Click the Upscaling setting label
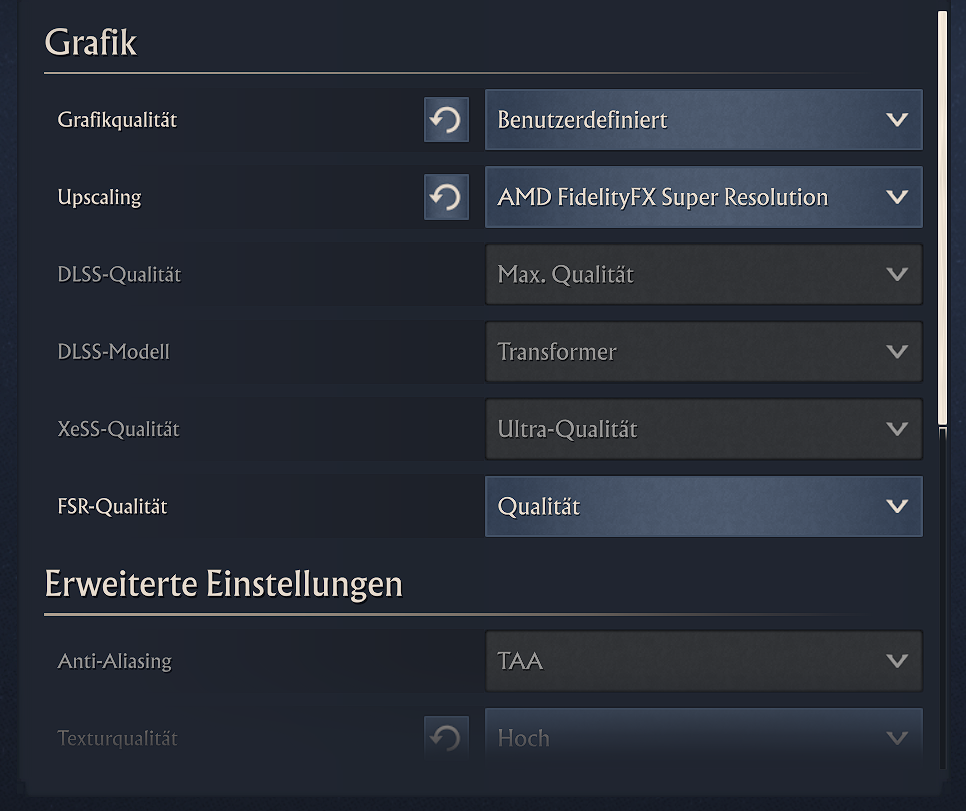Viewport: 966px width, 811px height. (99, 197)
